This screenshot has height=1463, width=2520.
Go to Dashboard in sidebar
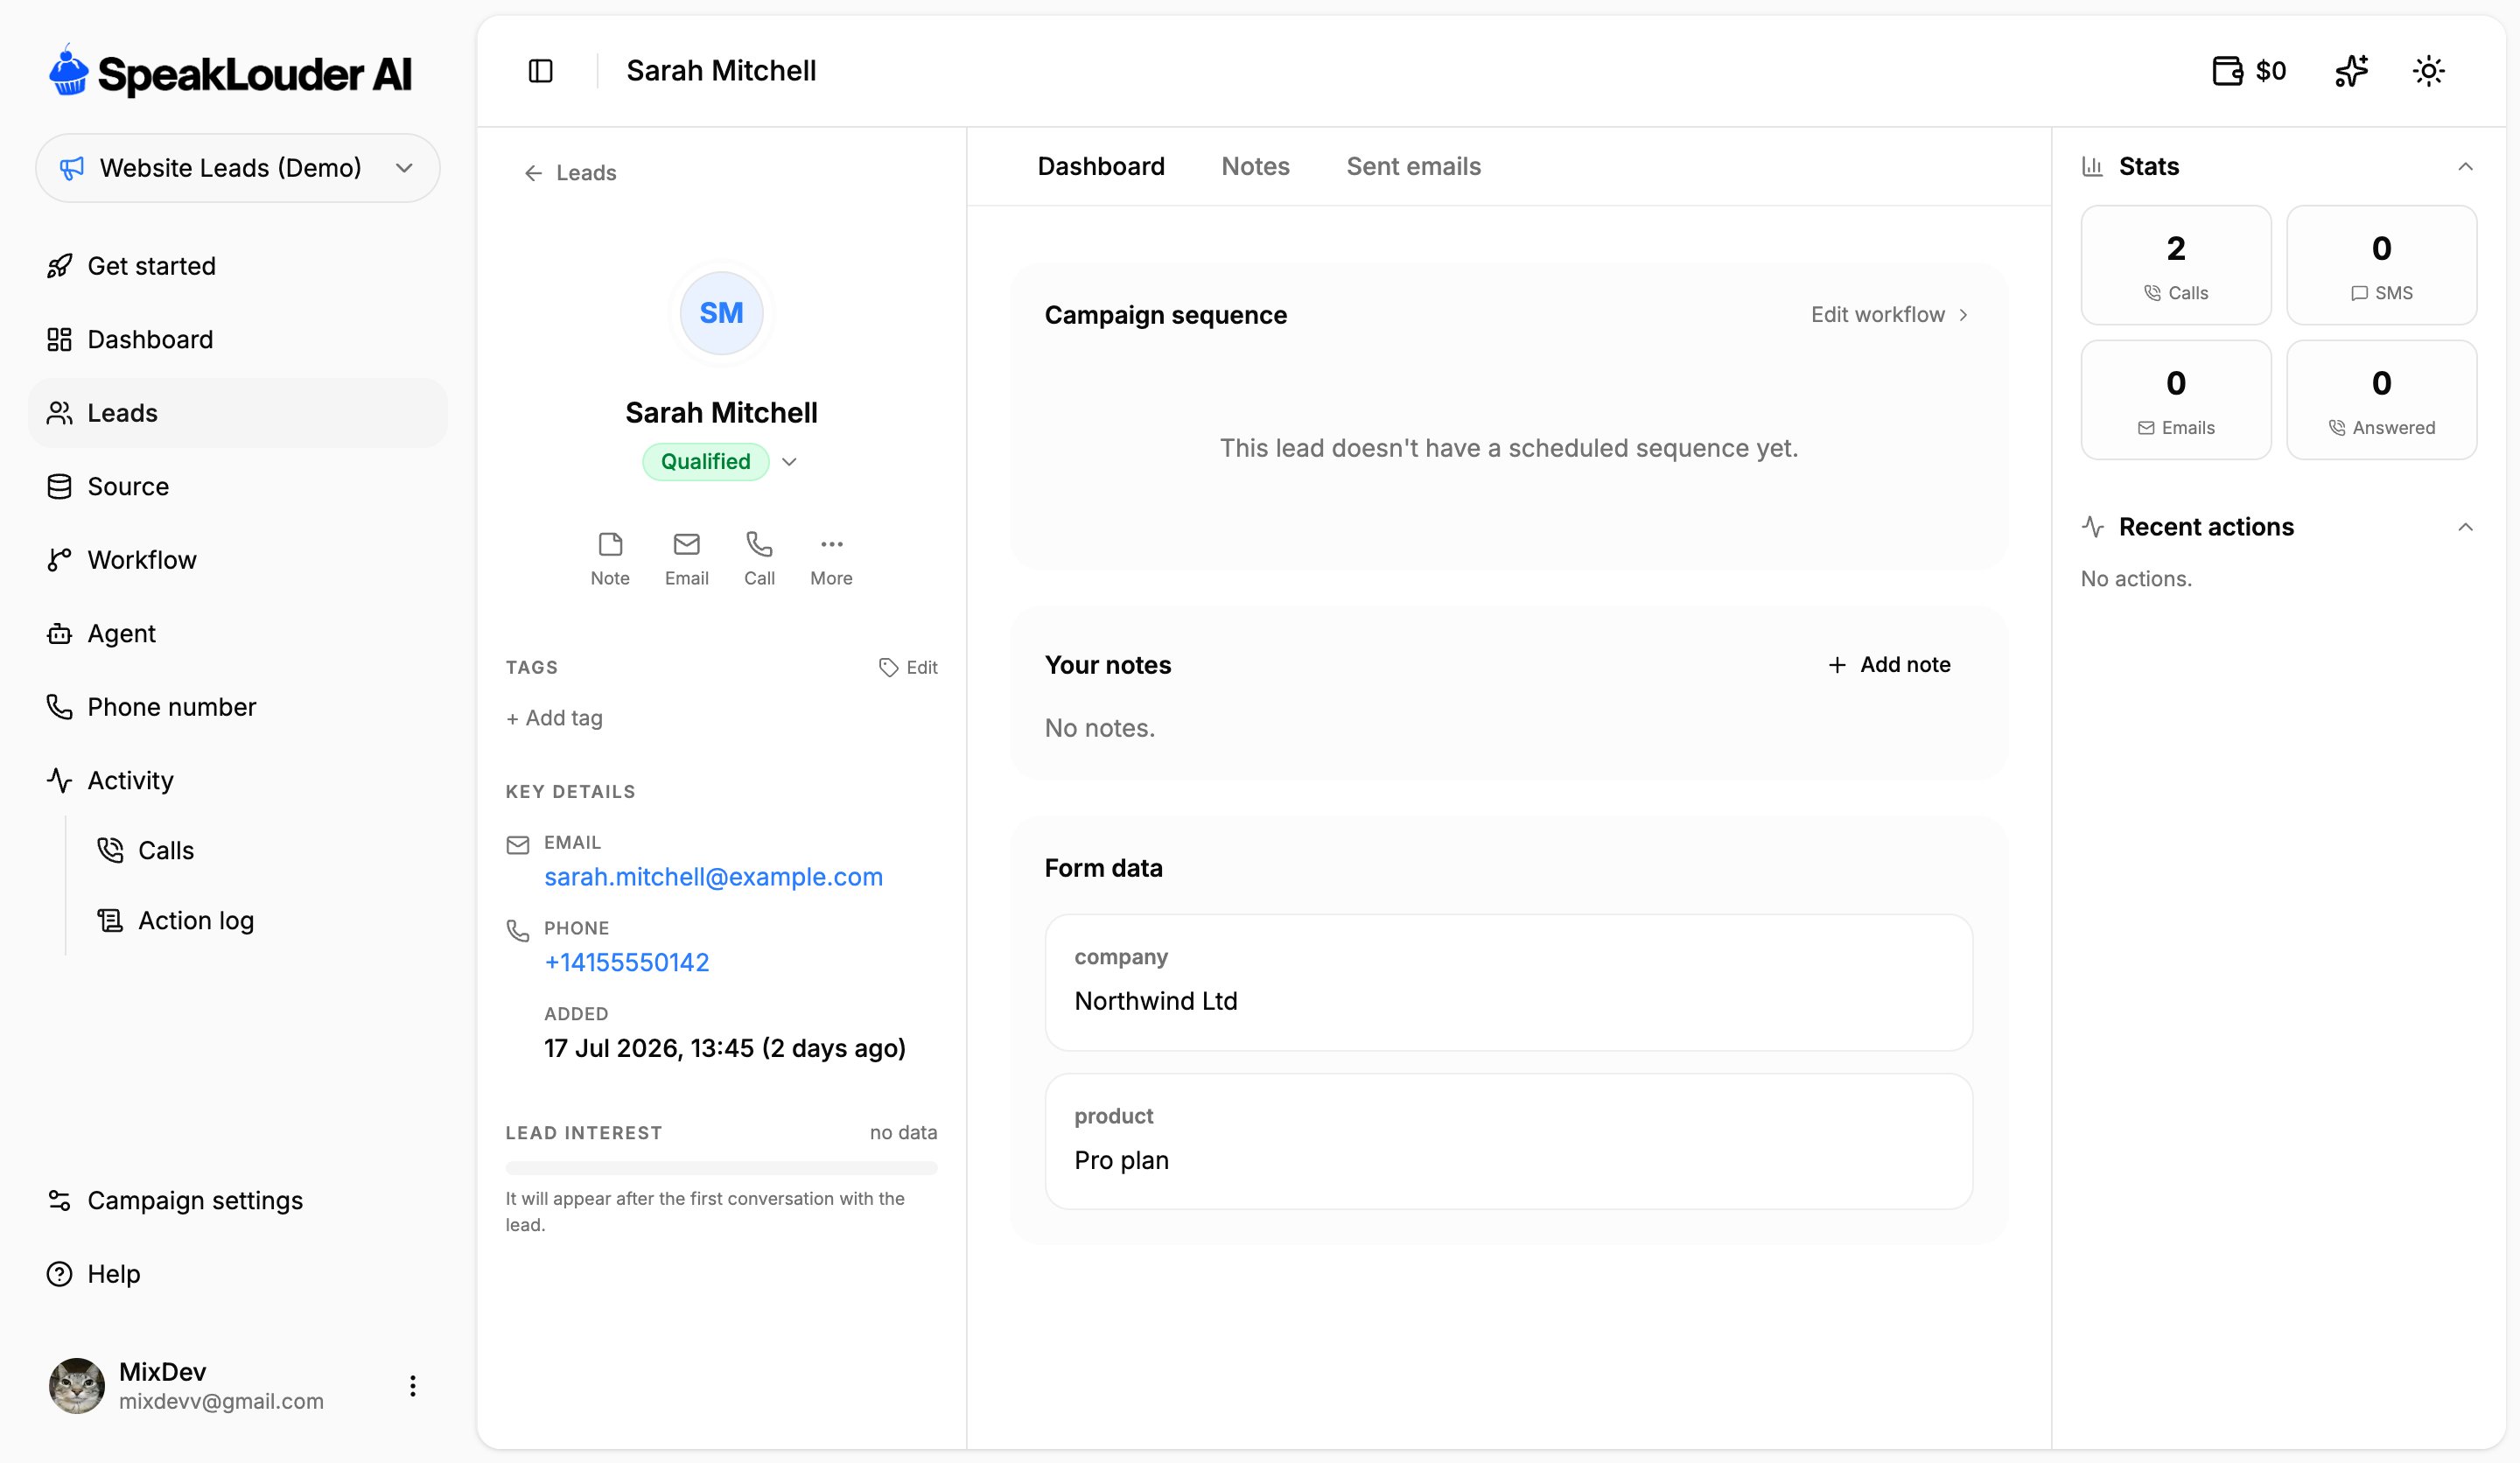click(x=238, y=339)
